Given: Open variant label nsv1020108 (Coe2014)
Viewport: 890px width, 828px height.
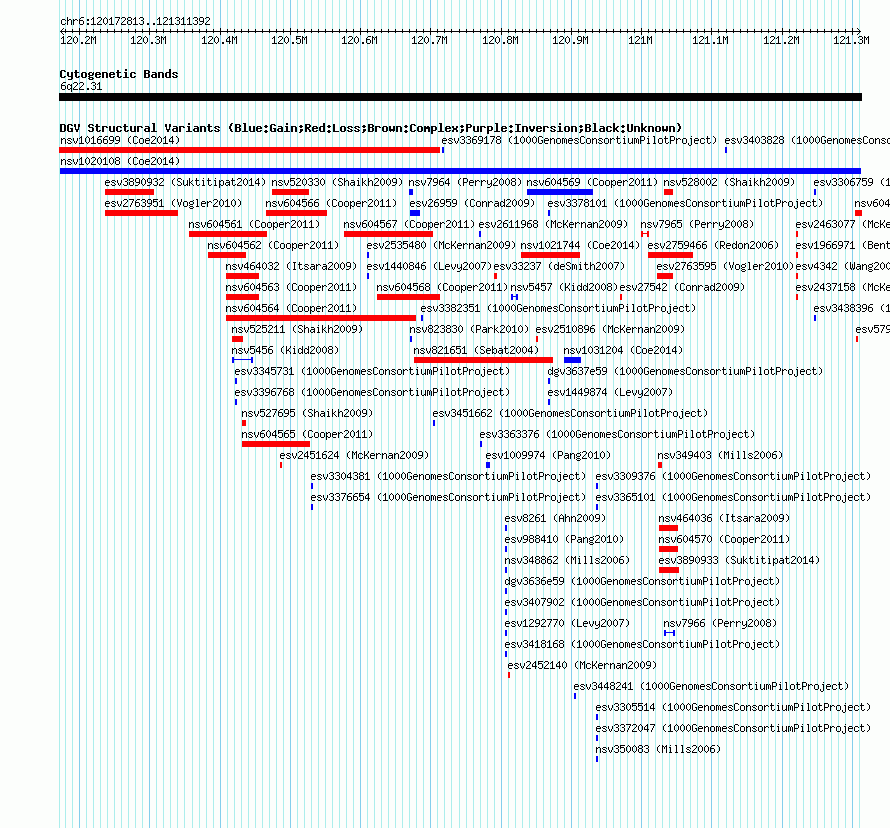Looking at the screenshot, I should tap(120, 161).
